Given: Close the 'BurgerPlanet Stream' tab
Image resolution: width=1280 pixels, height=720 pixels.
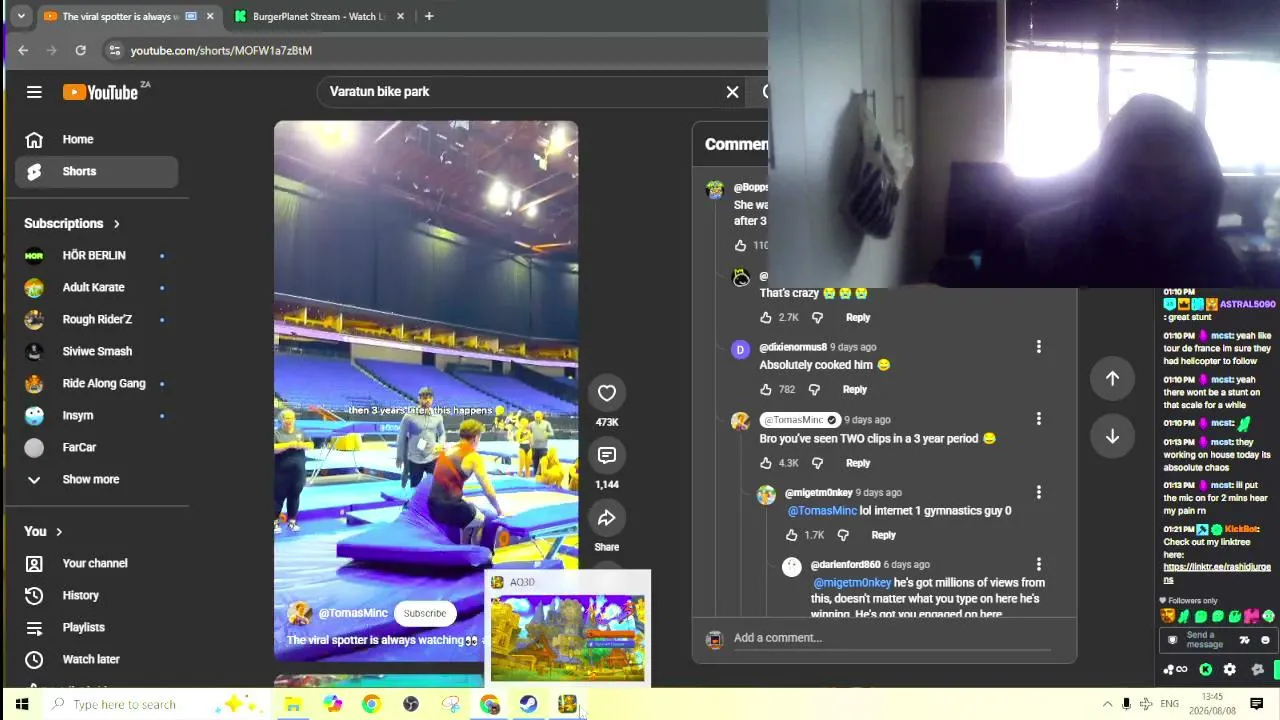Looking at the screenshot, I should tap(400, 16).
